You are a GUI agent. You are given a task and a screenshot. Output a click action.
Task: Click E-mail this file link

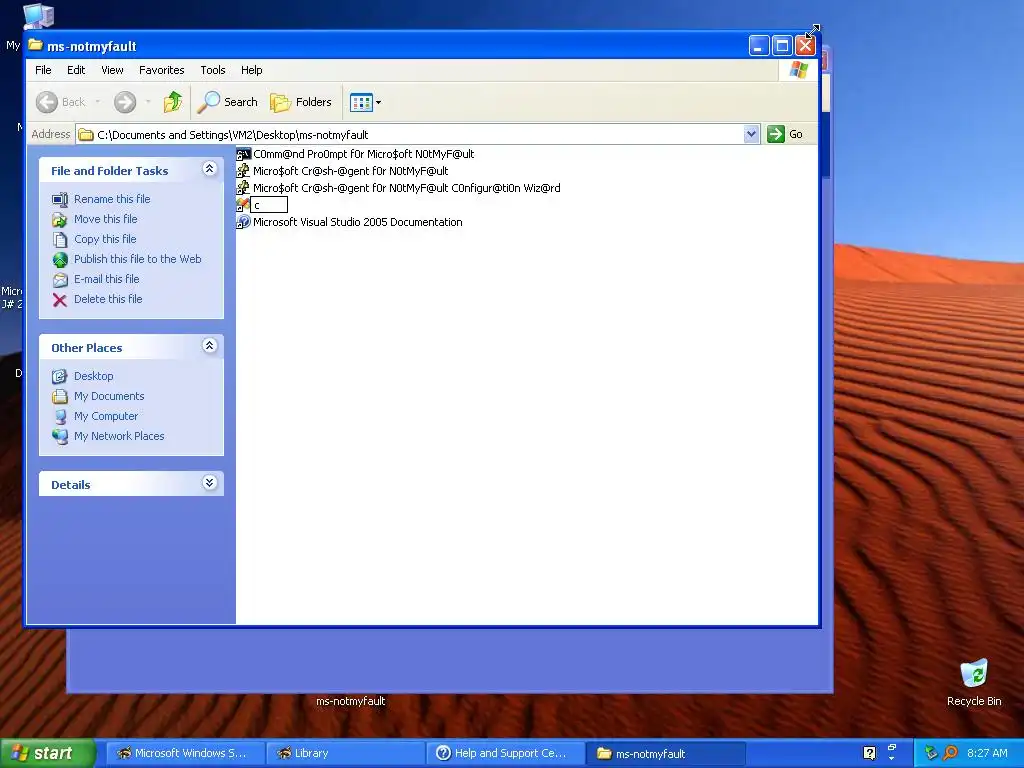(x=106, y=279)
